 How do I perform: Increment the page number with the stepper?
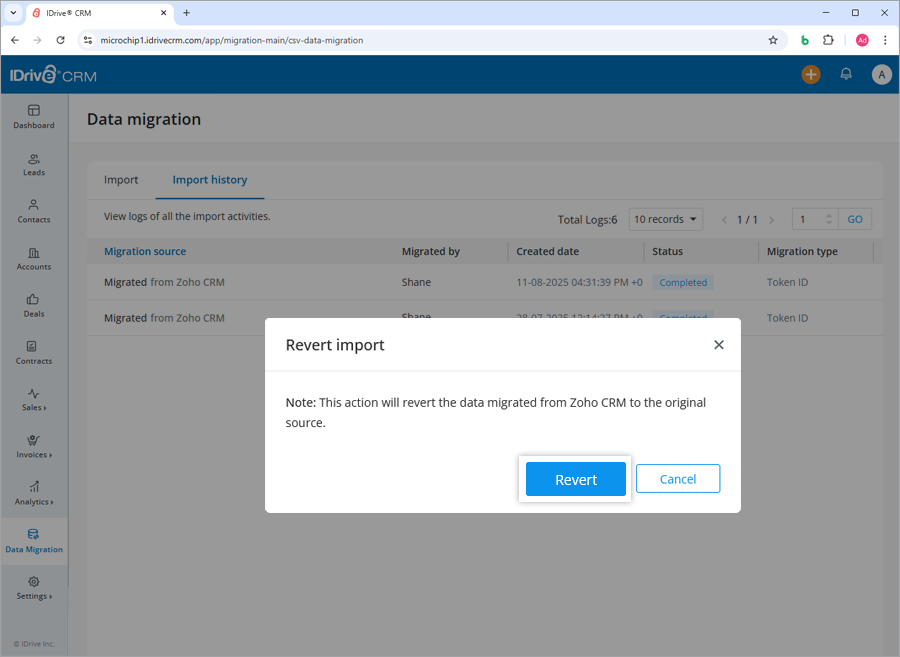829,214
